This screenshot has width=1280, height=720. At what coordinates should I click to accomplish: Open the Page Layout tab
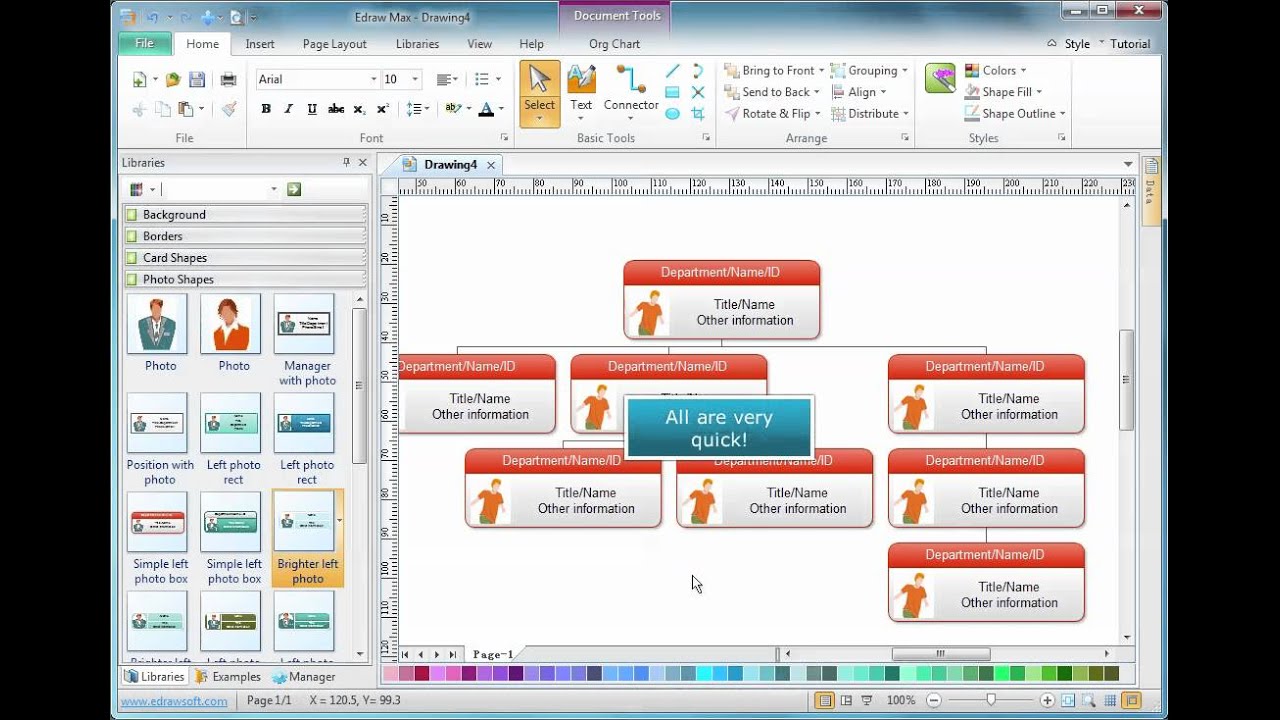[334, 44]
